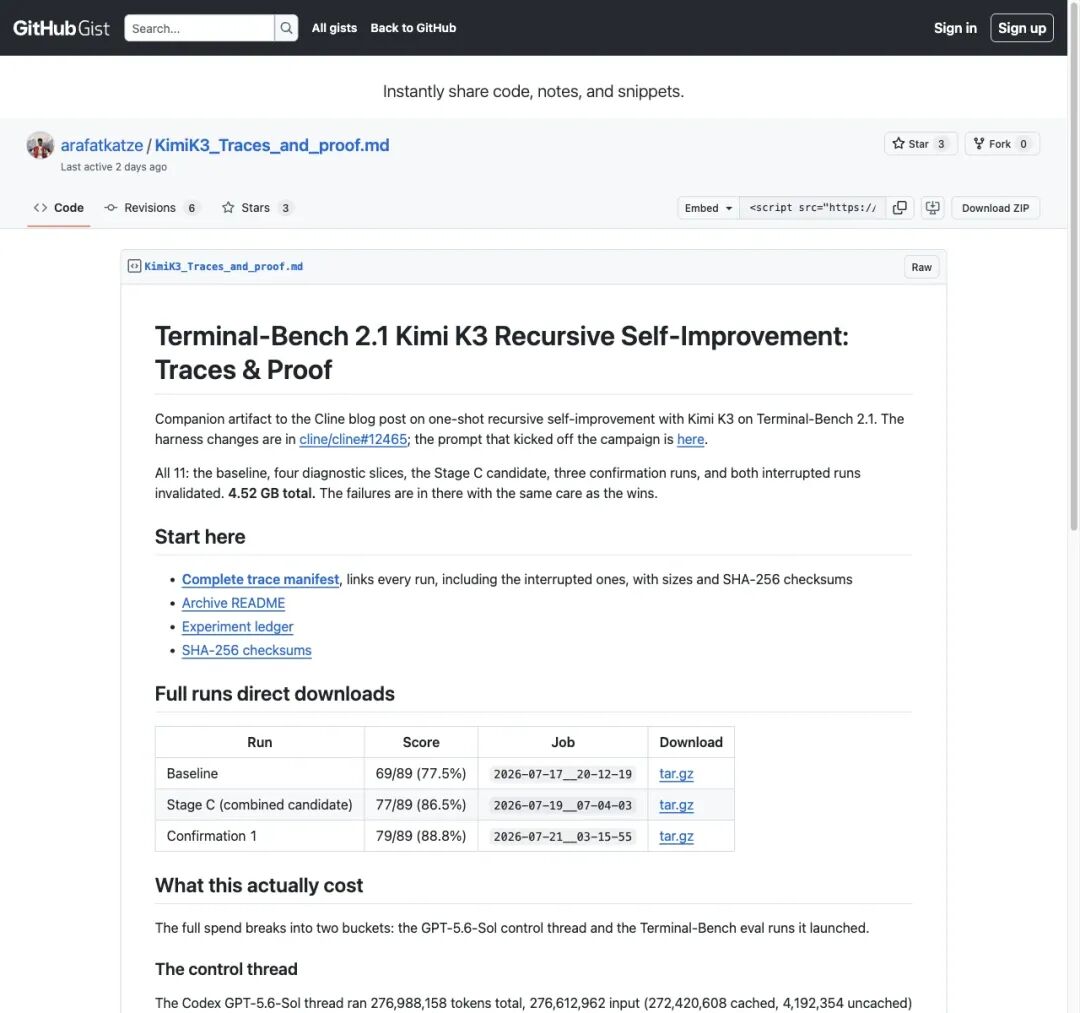Click the GitHub Gist logo
Screen dimensions: 1080x1013
click(61, 28)
